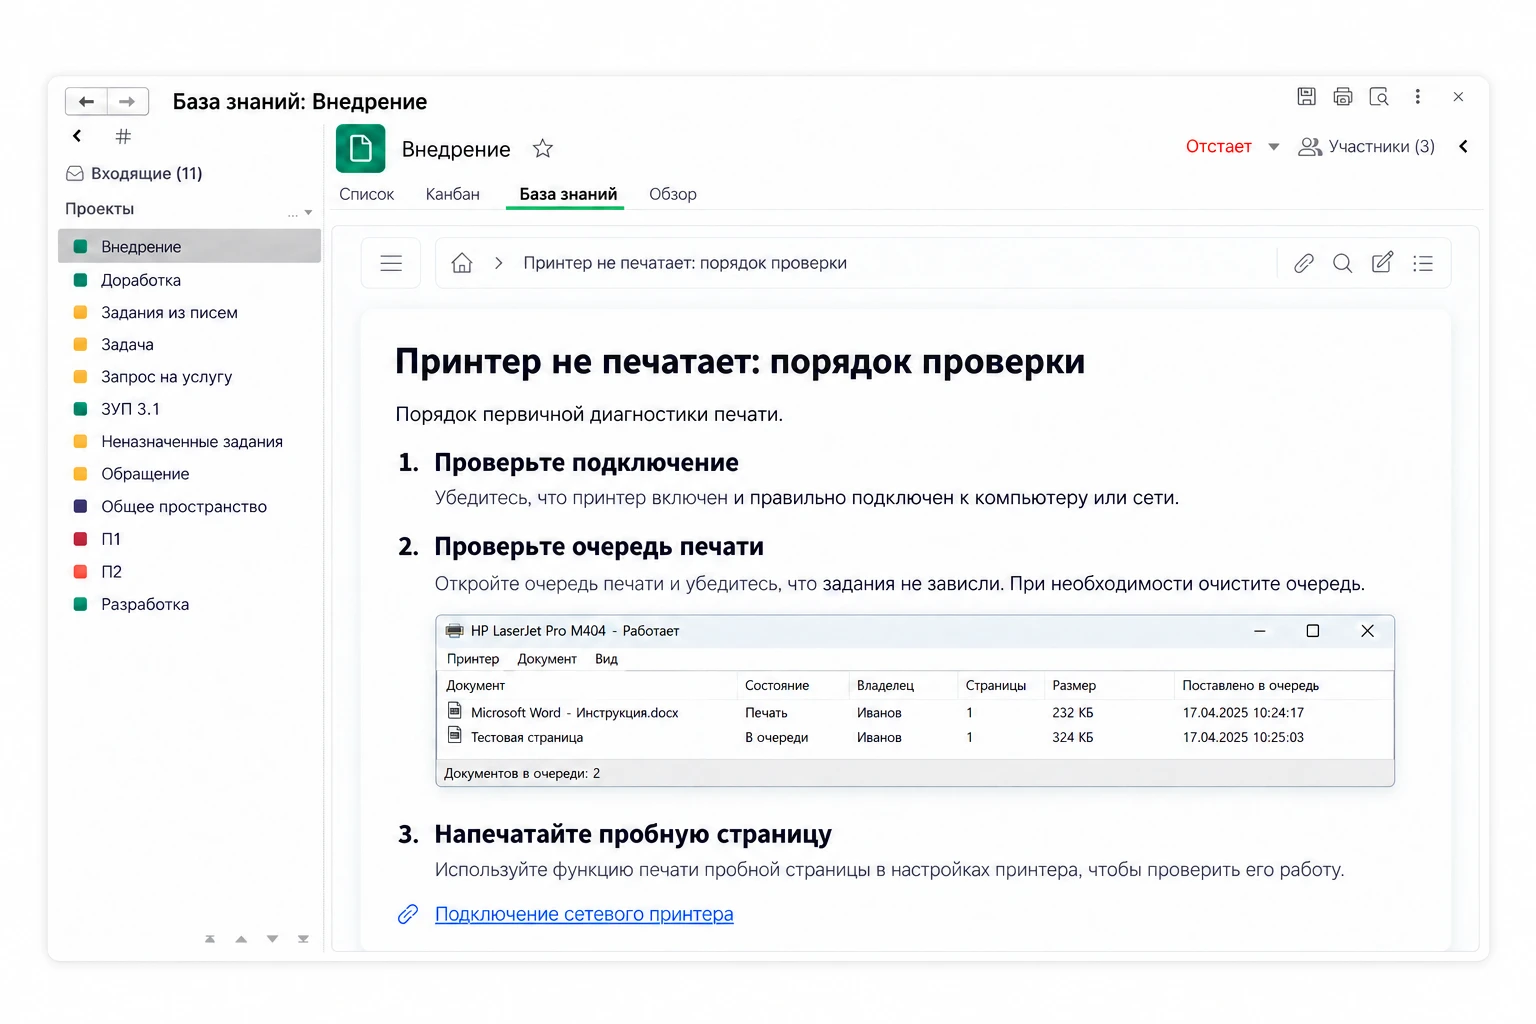Move list to bottom with the arrow icon
Screen dimensions: 1536x1024
[x=303, y=939]
